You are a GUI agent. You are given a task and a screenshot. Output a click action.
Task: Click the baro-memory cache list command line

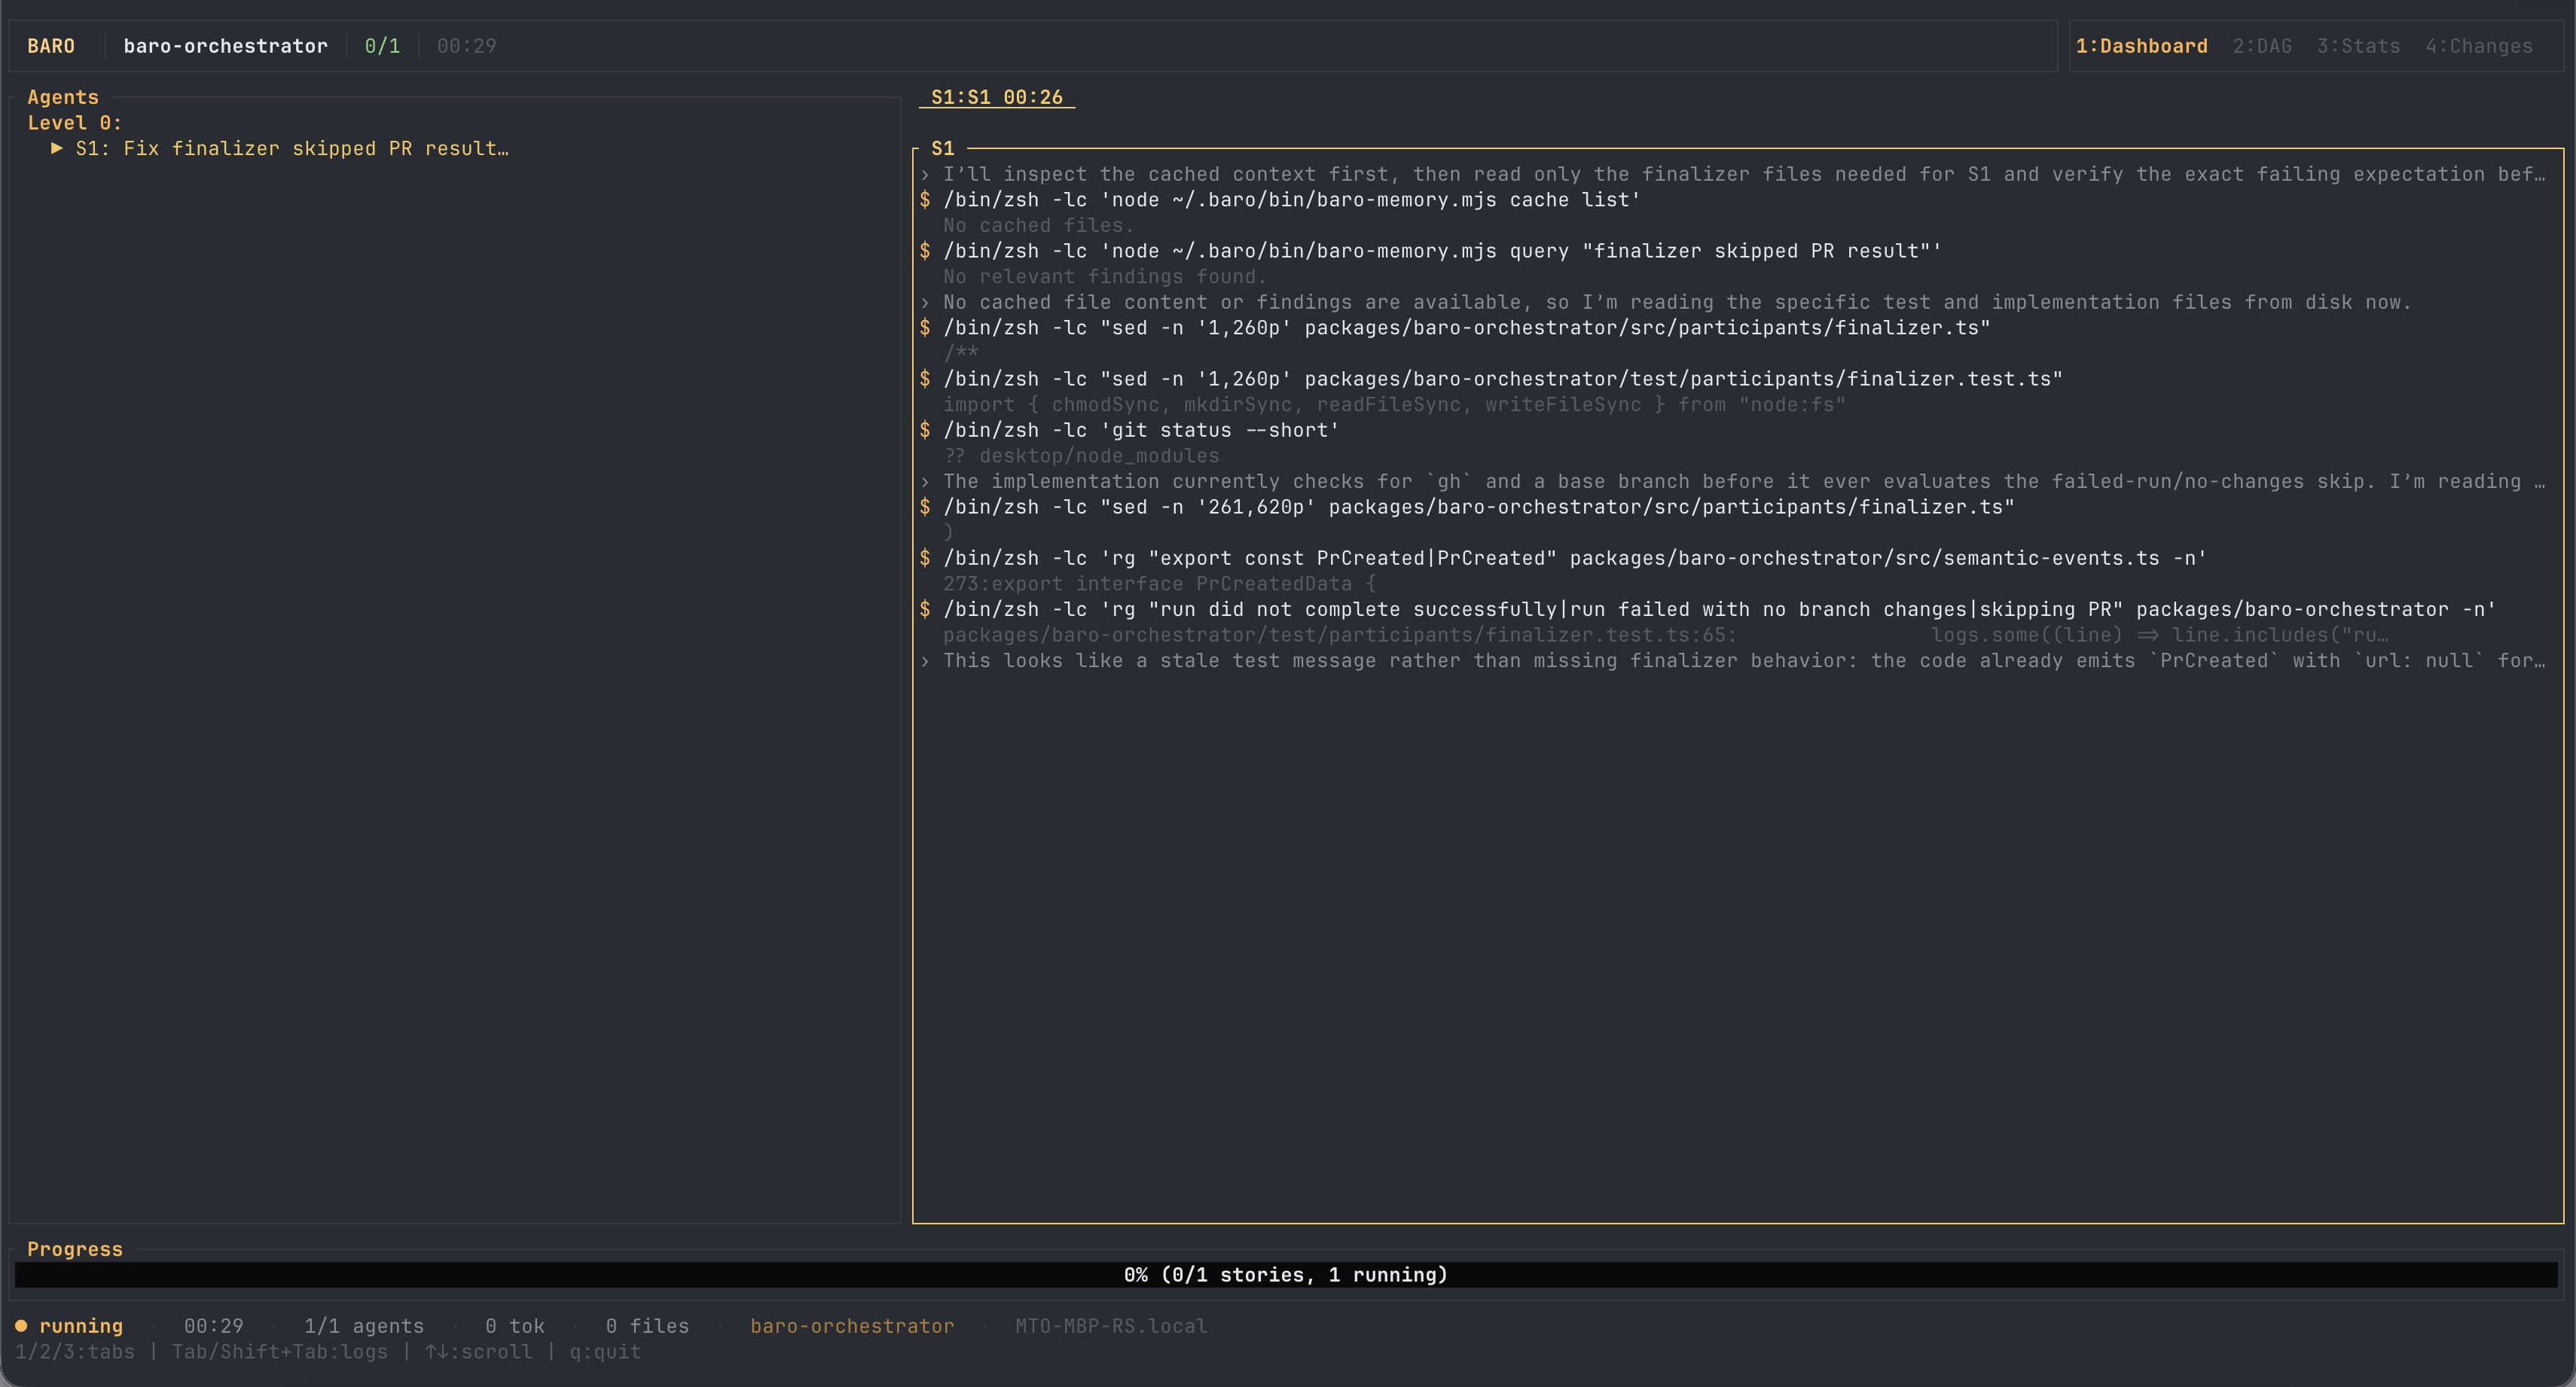(x=1292, y=200)
